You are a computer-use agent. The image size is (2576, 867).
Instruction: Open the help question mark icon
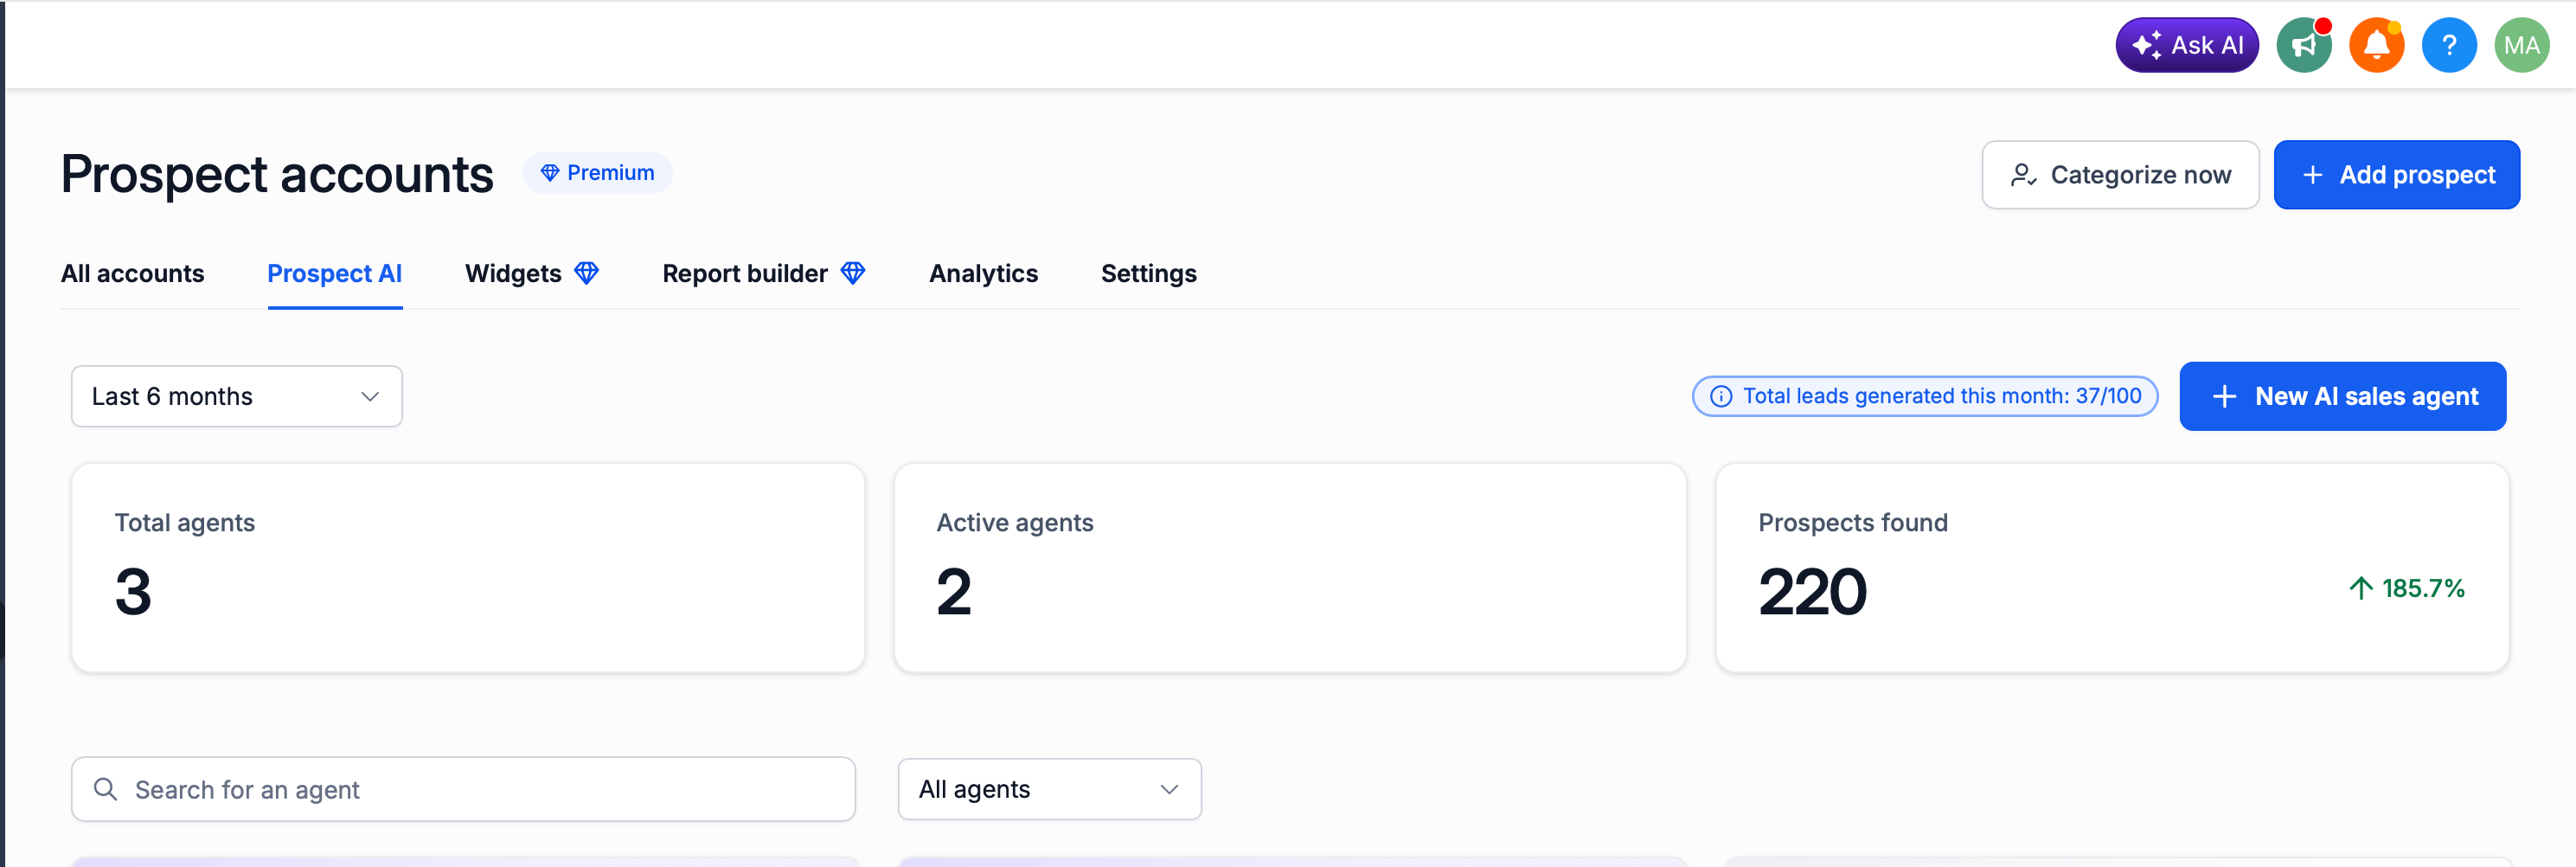[2449, 46]
